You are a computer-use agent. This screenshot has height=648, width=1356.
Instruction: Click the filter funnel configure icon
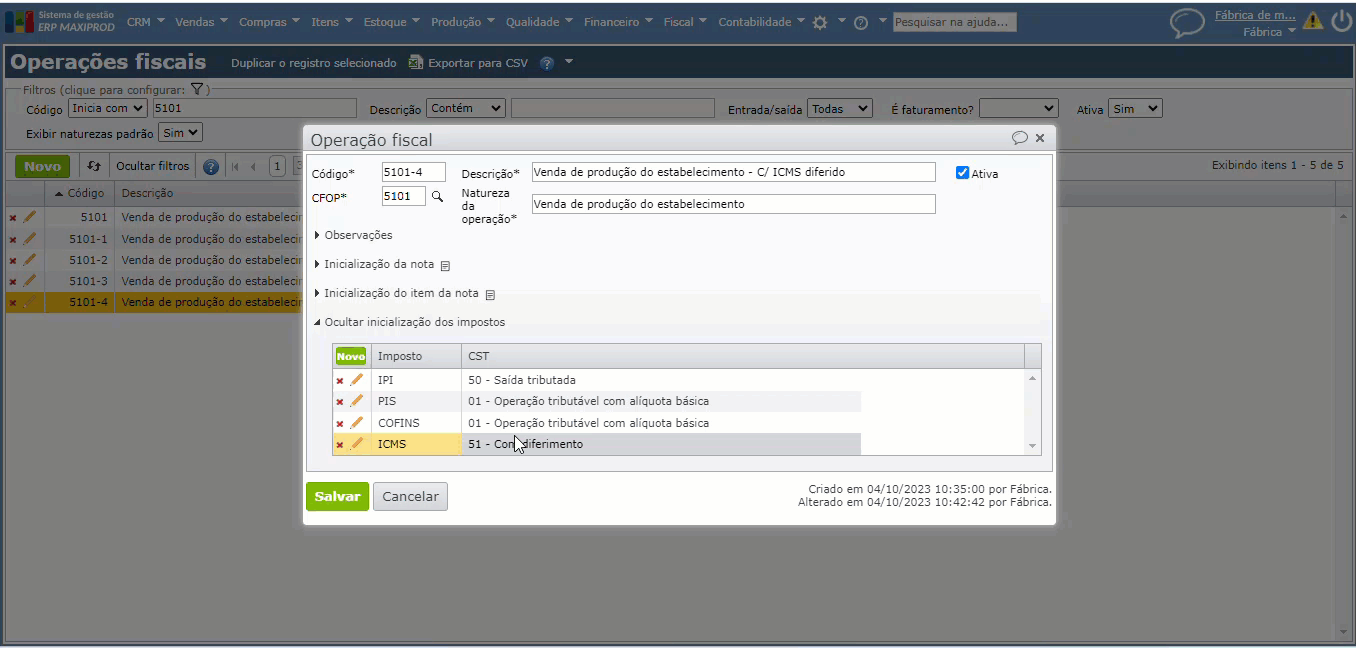197,89
